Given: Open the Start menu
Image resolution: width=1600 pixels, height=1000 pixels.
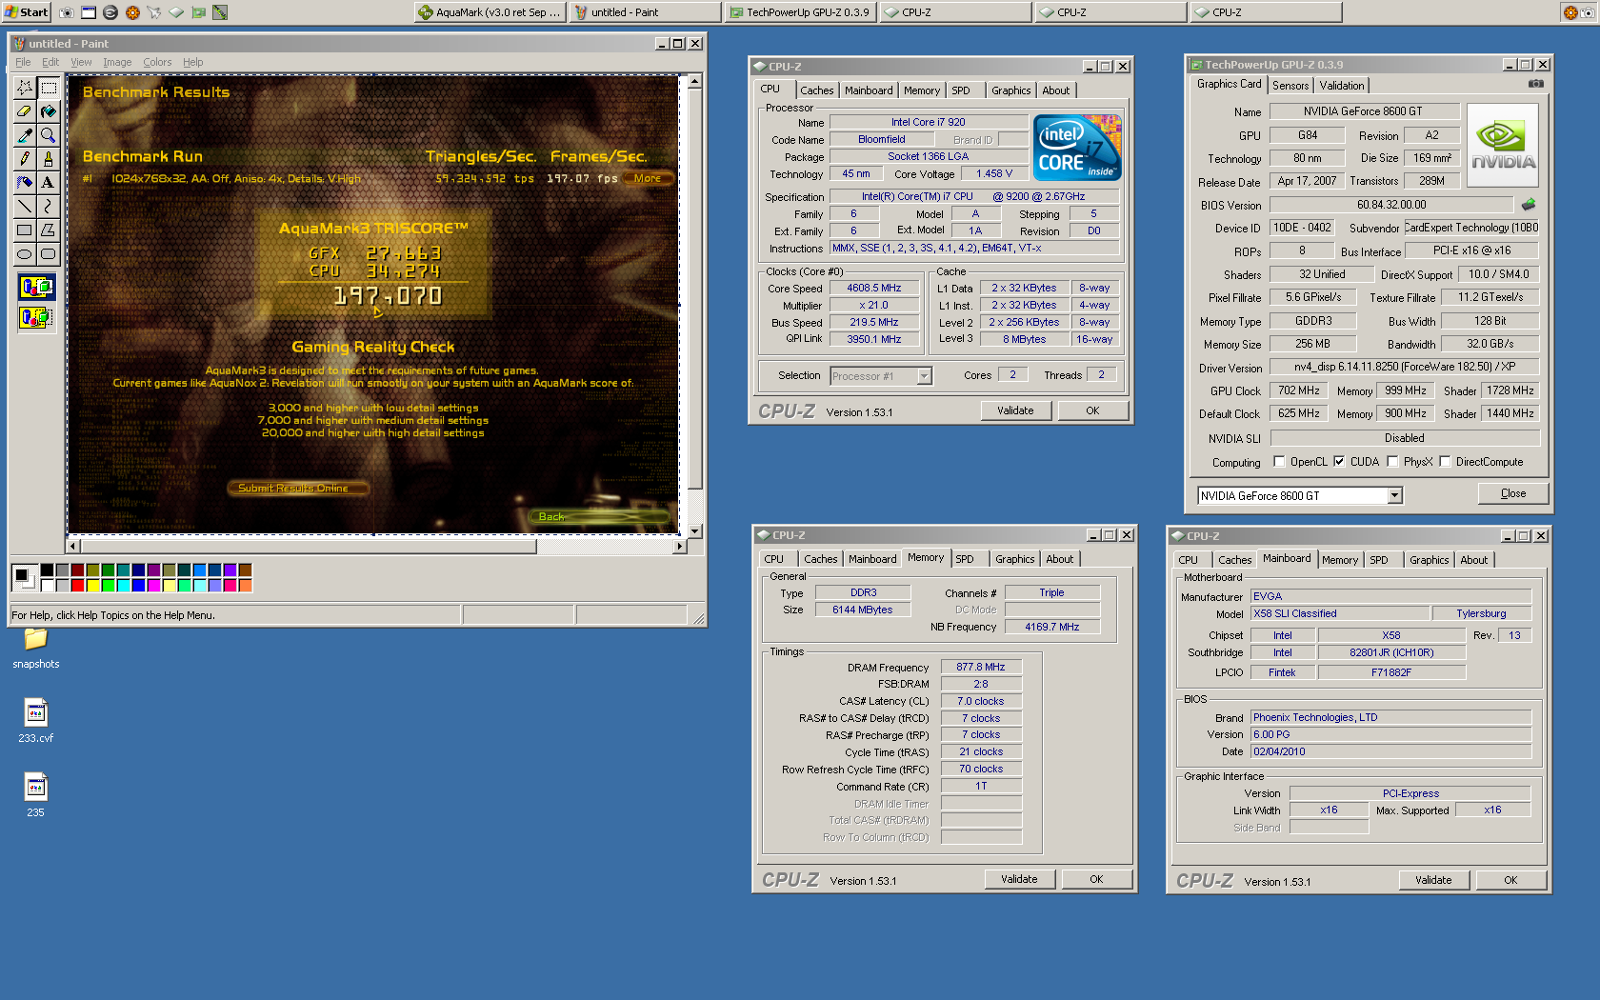Looking at the screenshot, I should click(x=26, y=12).
